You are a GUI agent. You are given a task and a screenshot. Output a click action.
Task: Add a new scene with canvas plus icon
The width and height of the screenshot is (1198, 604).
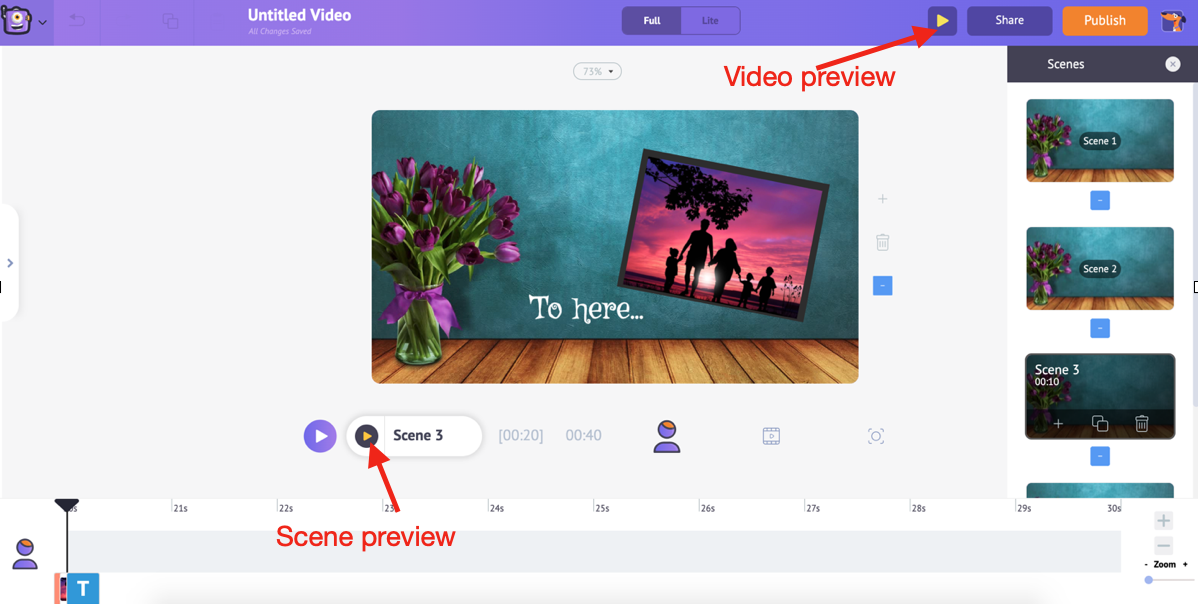point(882,199)
